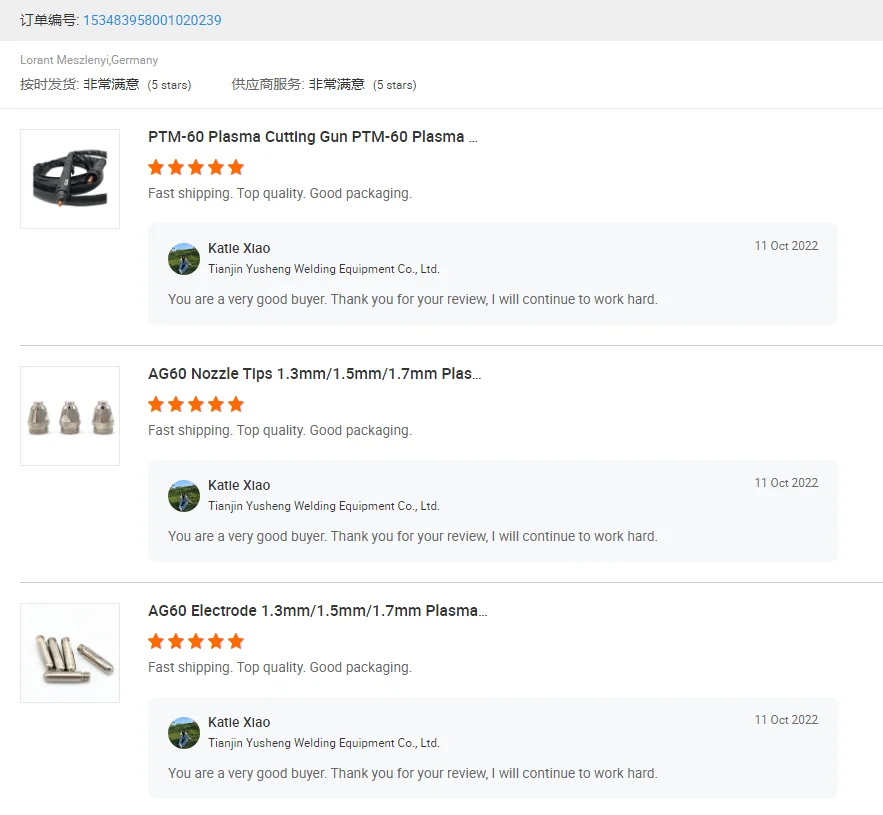Open Tianjin Yusheng company name in Electrode reply
Screen dimensions: 883x815
pyautogui.click(x=324, y=743)
